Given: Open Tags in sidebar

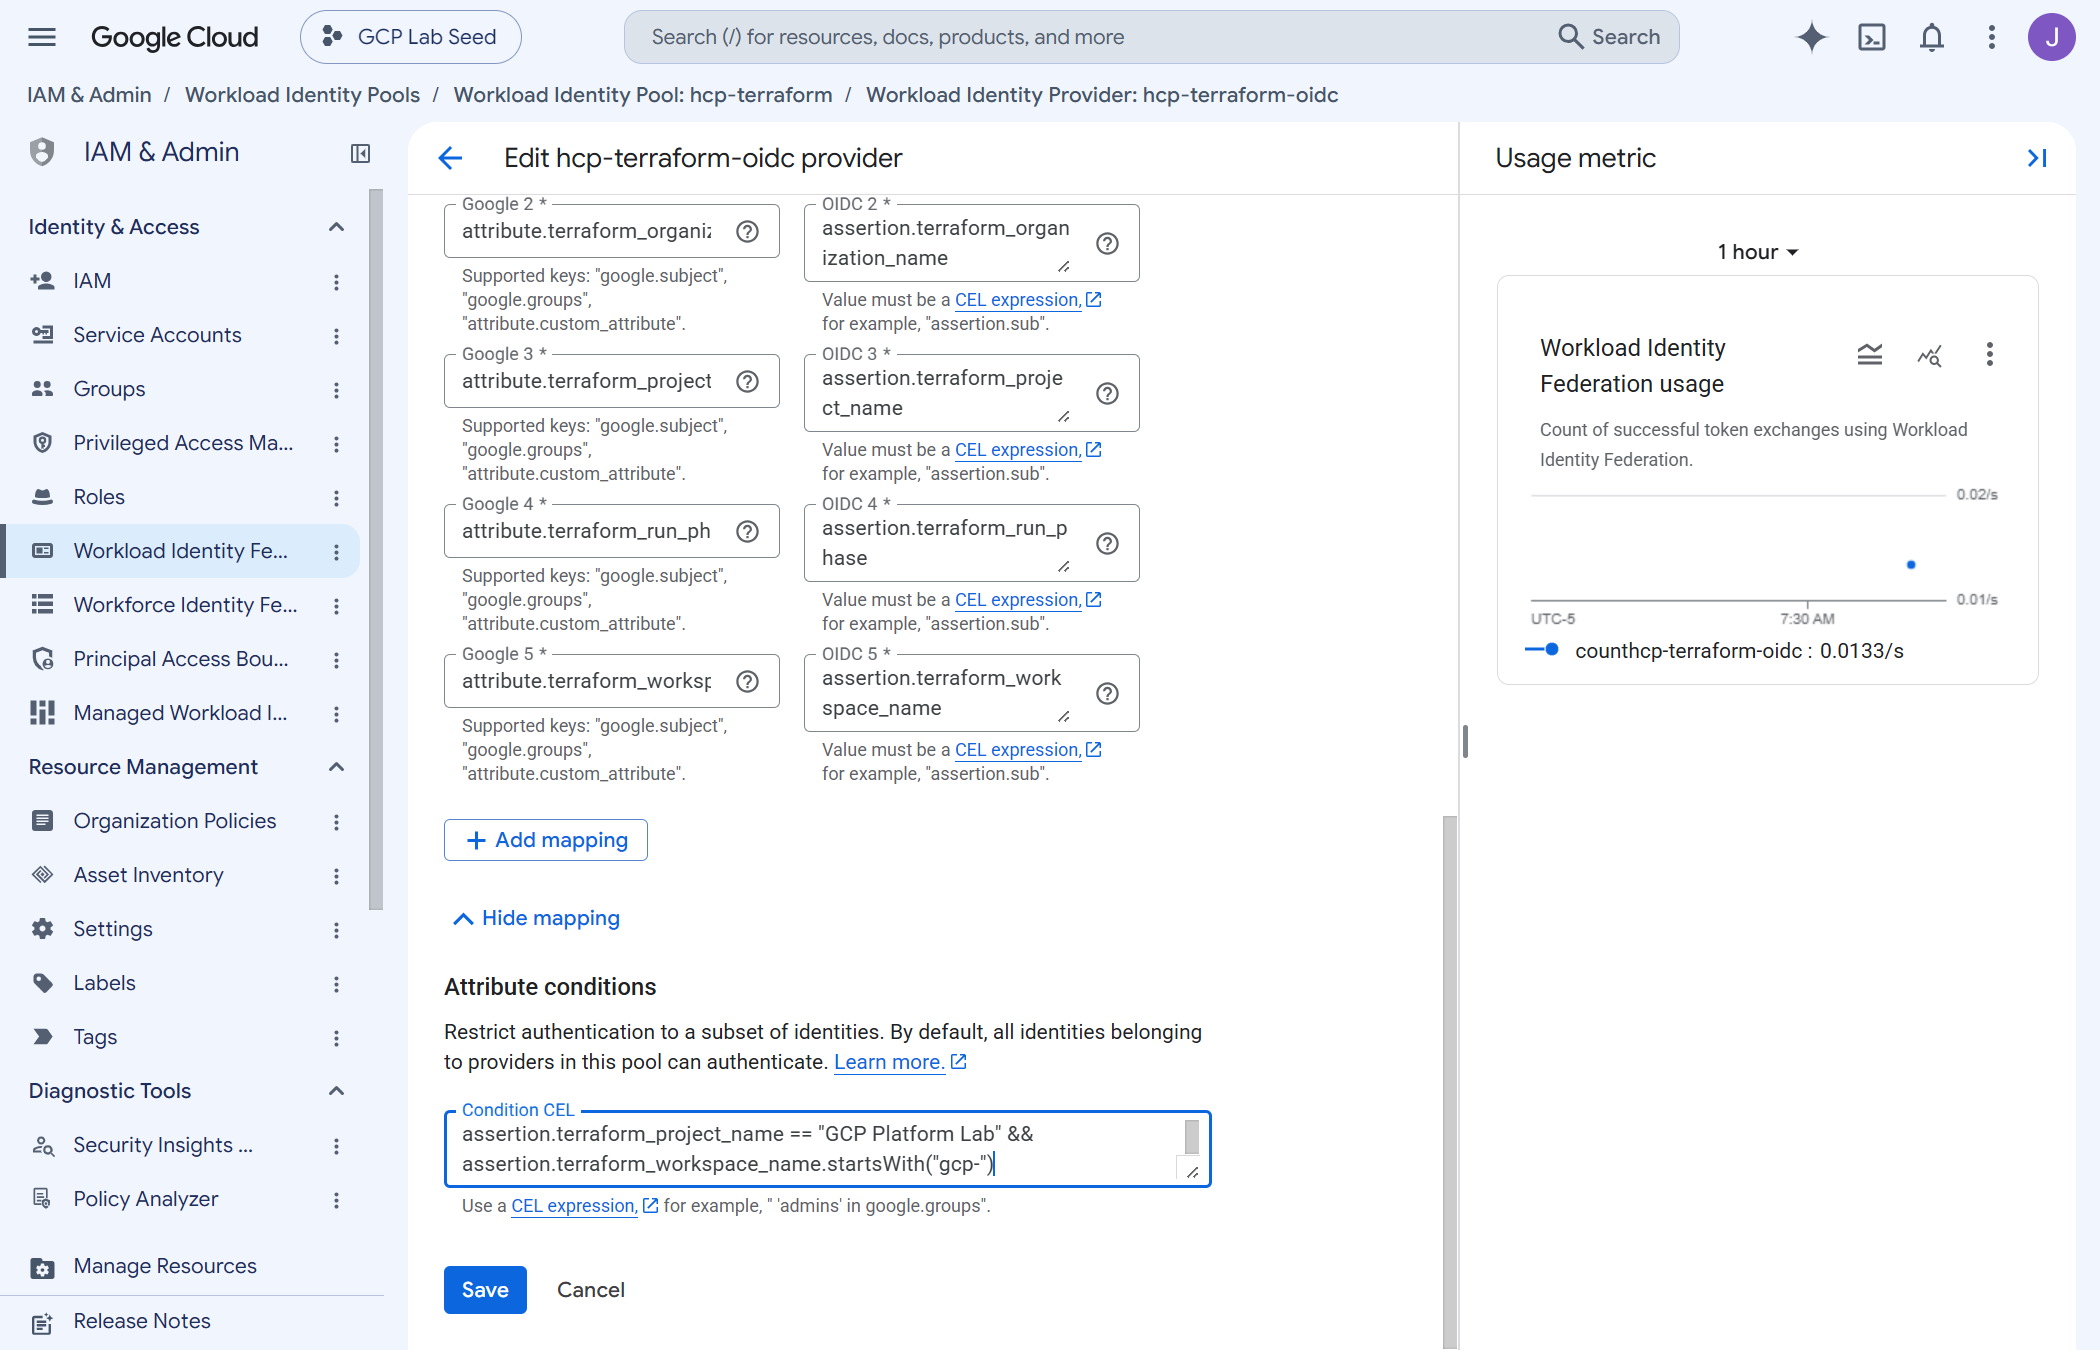Looking at the screenshot, I should (x=95, y=1037).
